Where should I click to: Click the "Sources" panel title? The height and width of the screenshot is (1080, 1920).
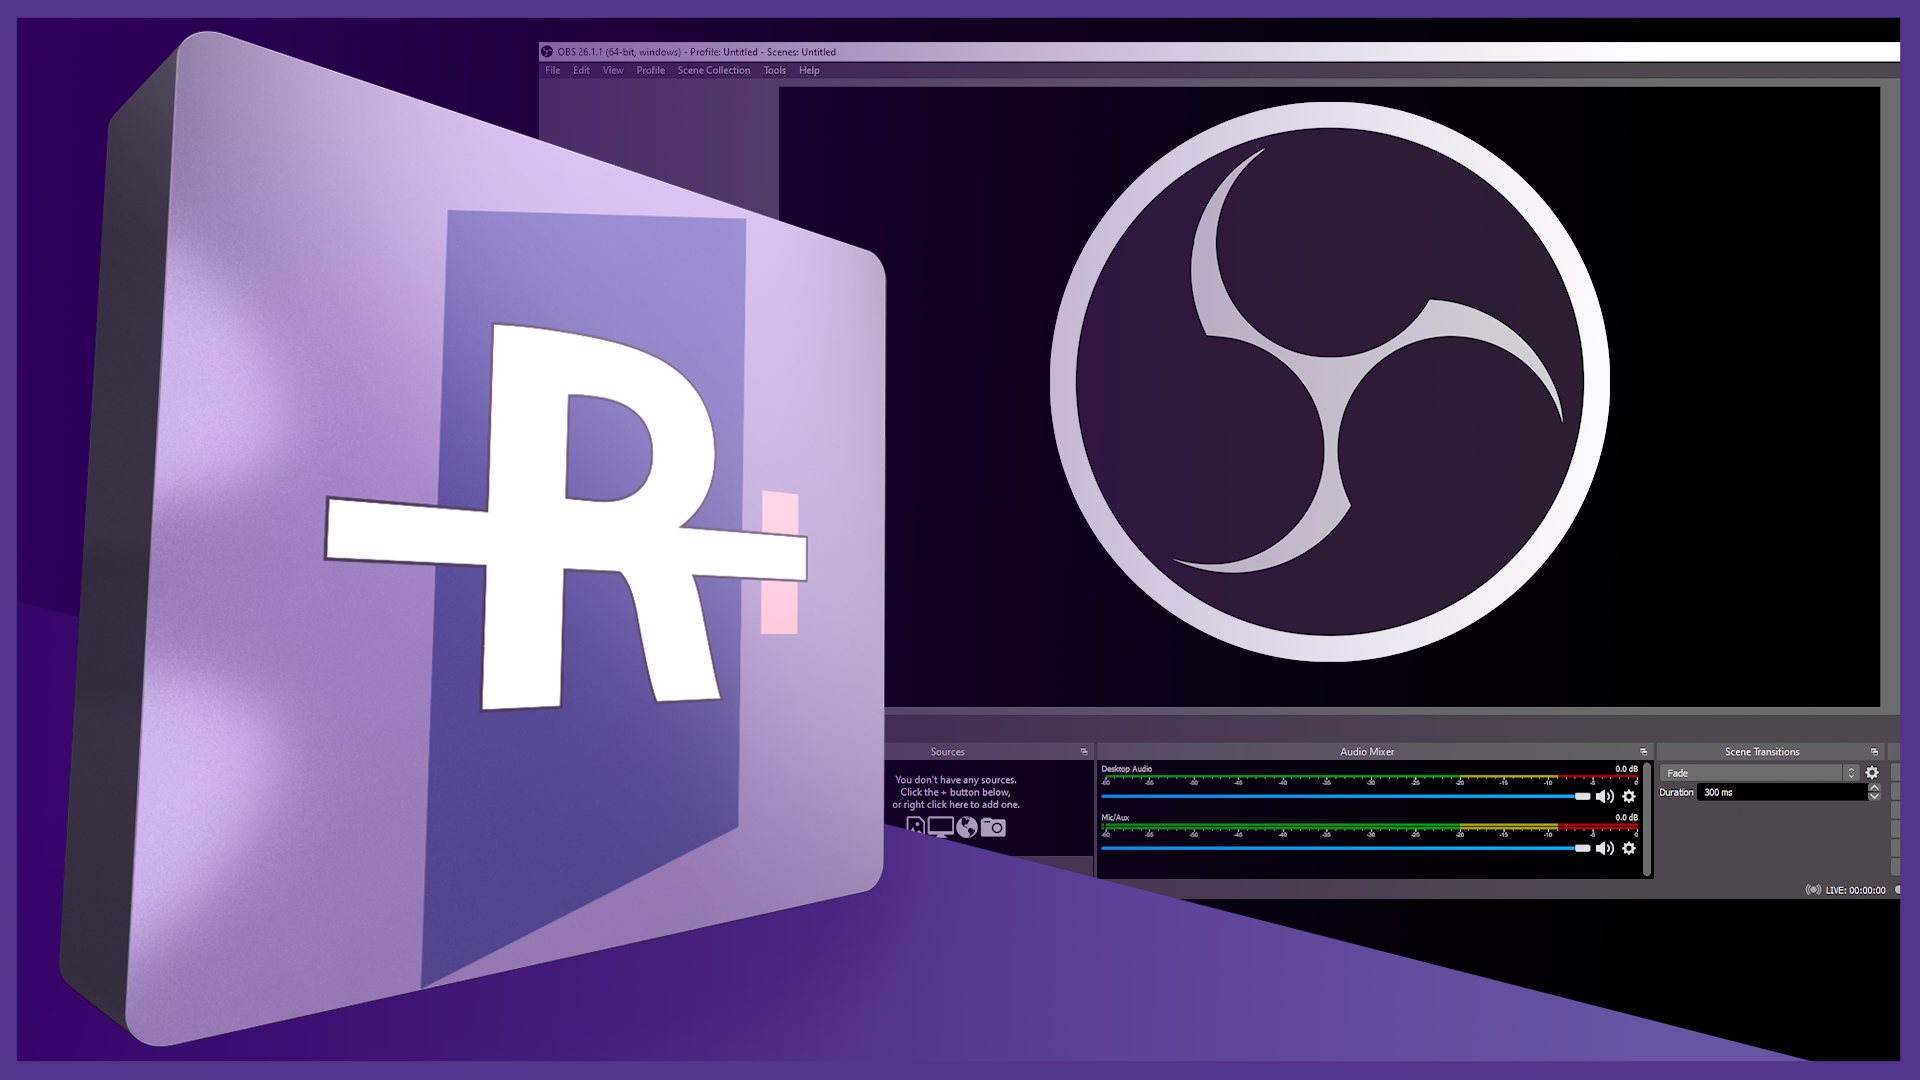[x=947, y=752]
